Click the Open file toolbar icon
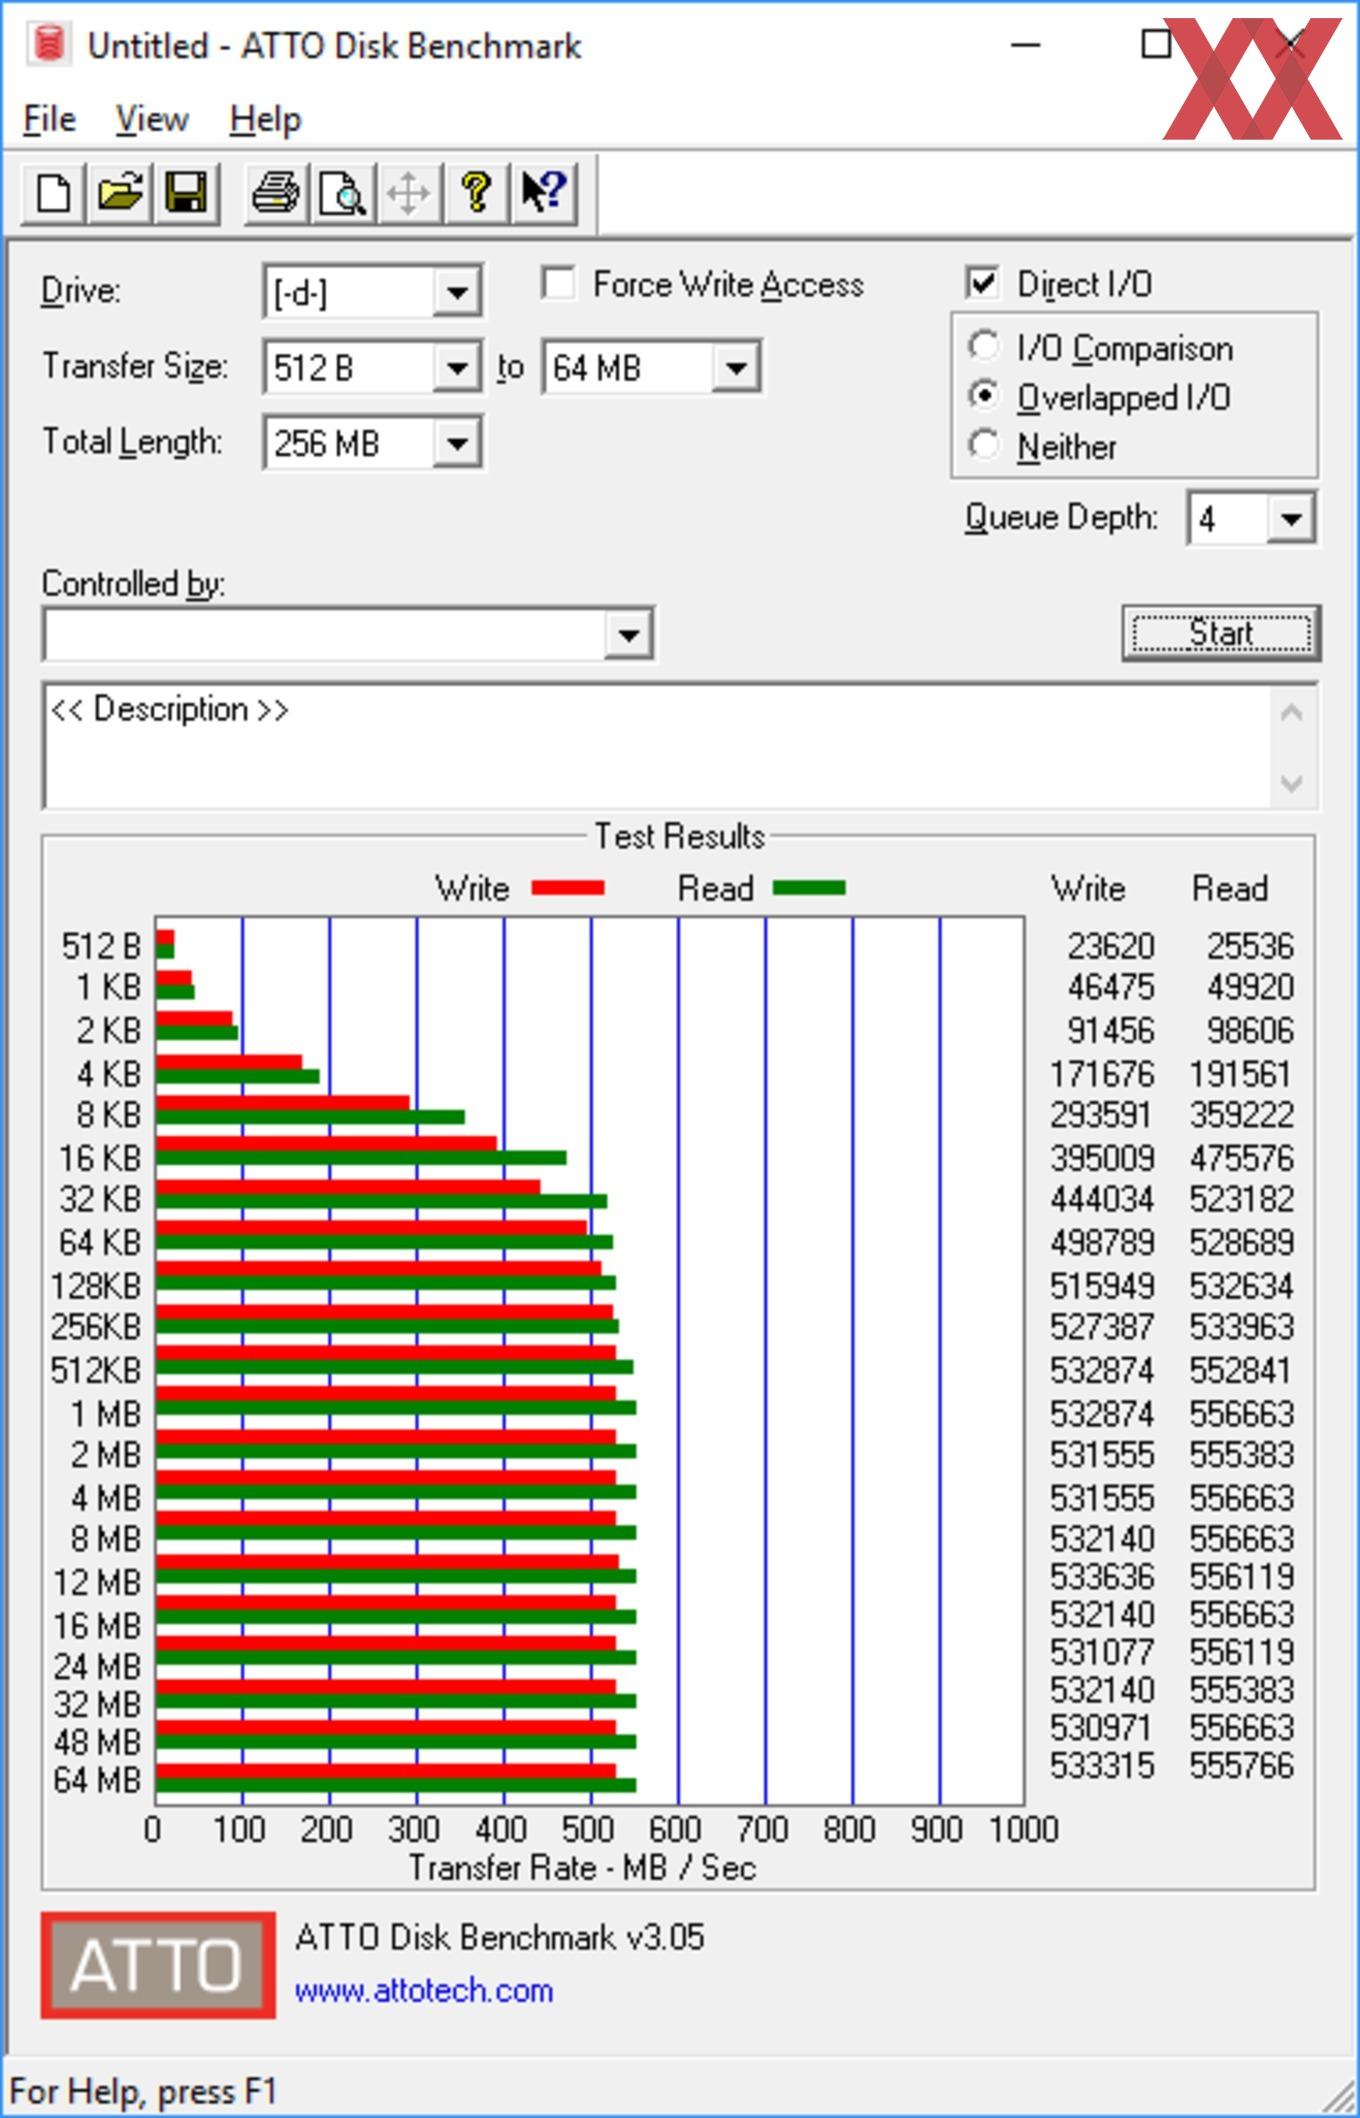The width and height of the screenshot is (1360, 2118). click(120, 192)
